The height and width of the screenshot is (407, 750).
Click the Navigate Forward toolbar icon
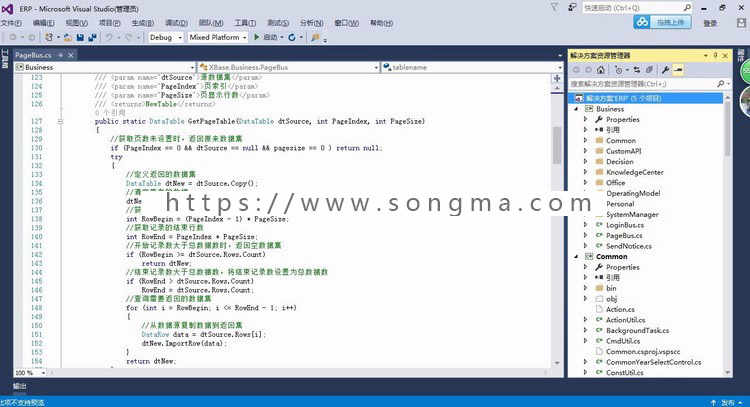pos(31,37)
